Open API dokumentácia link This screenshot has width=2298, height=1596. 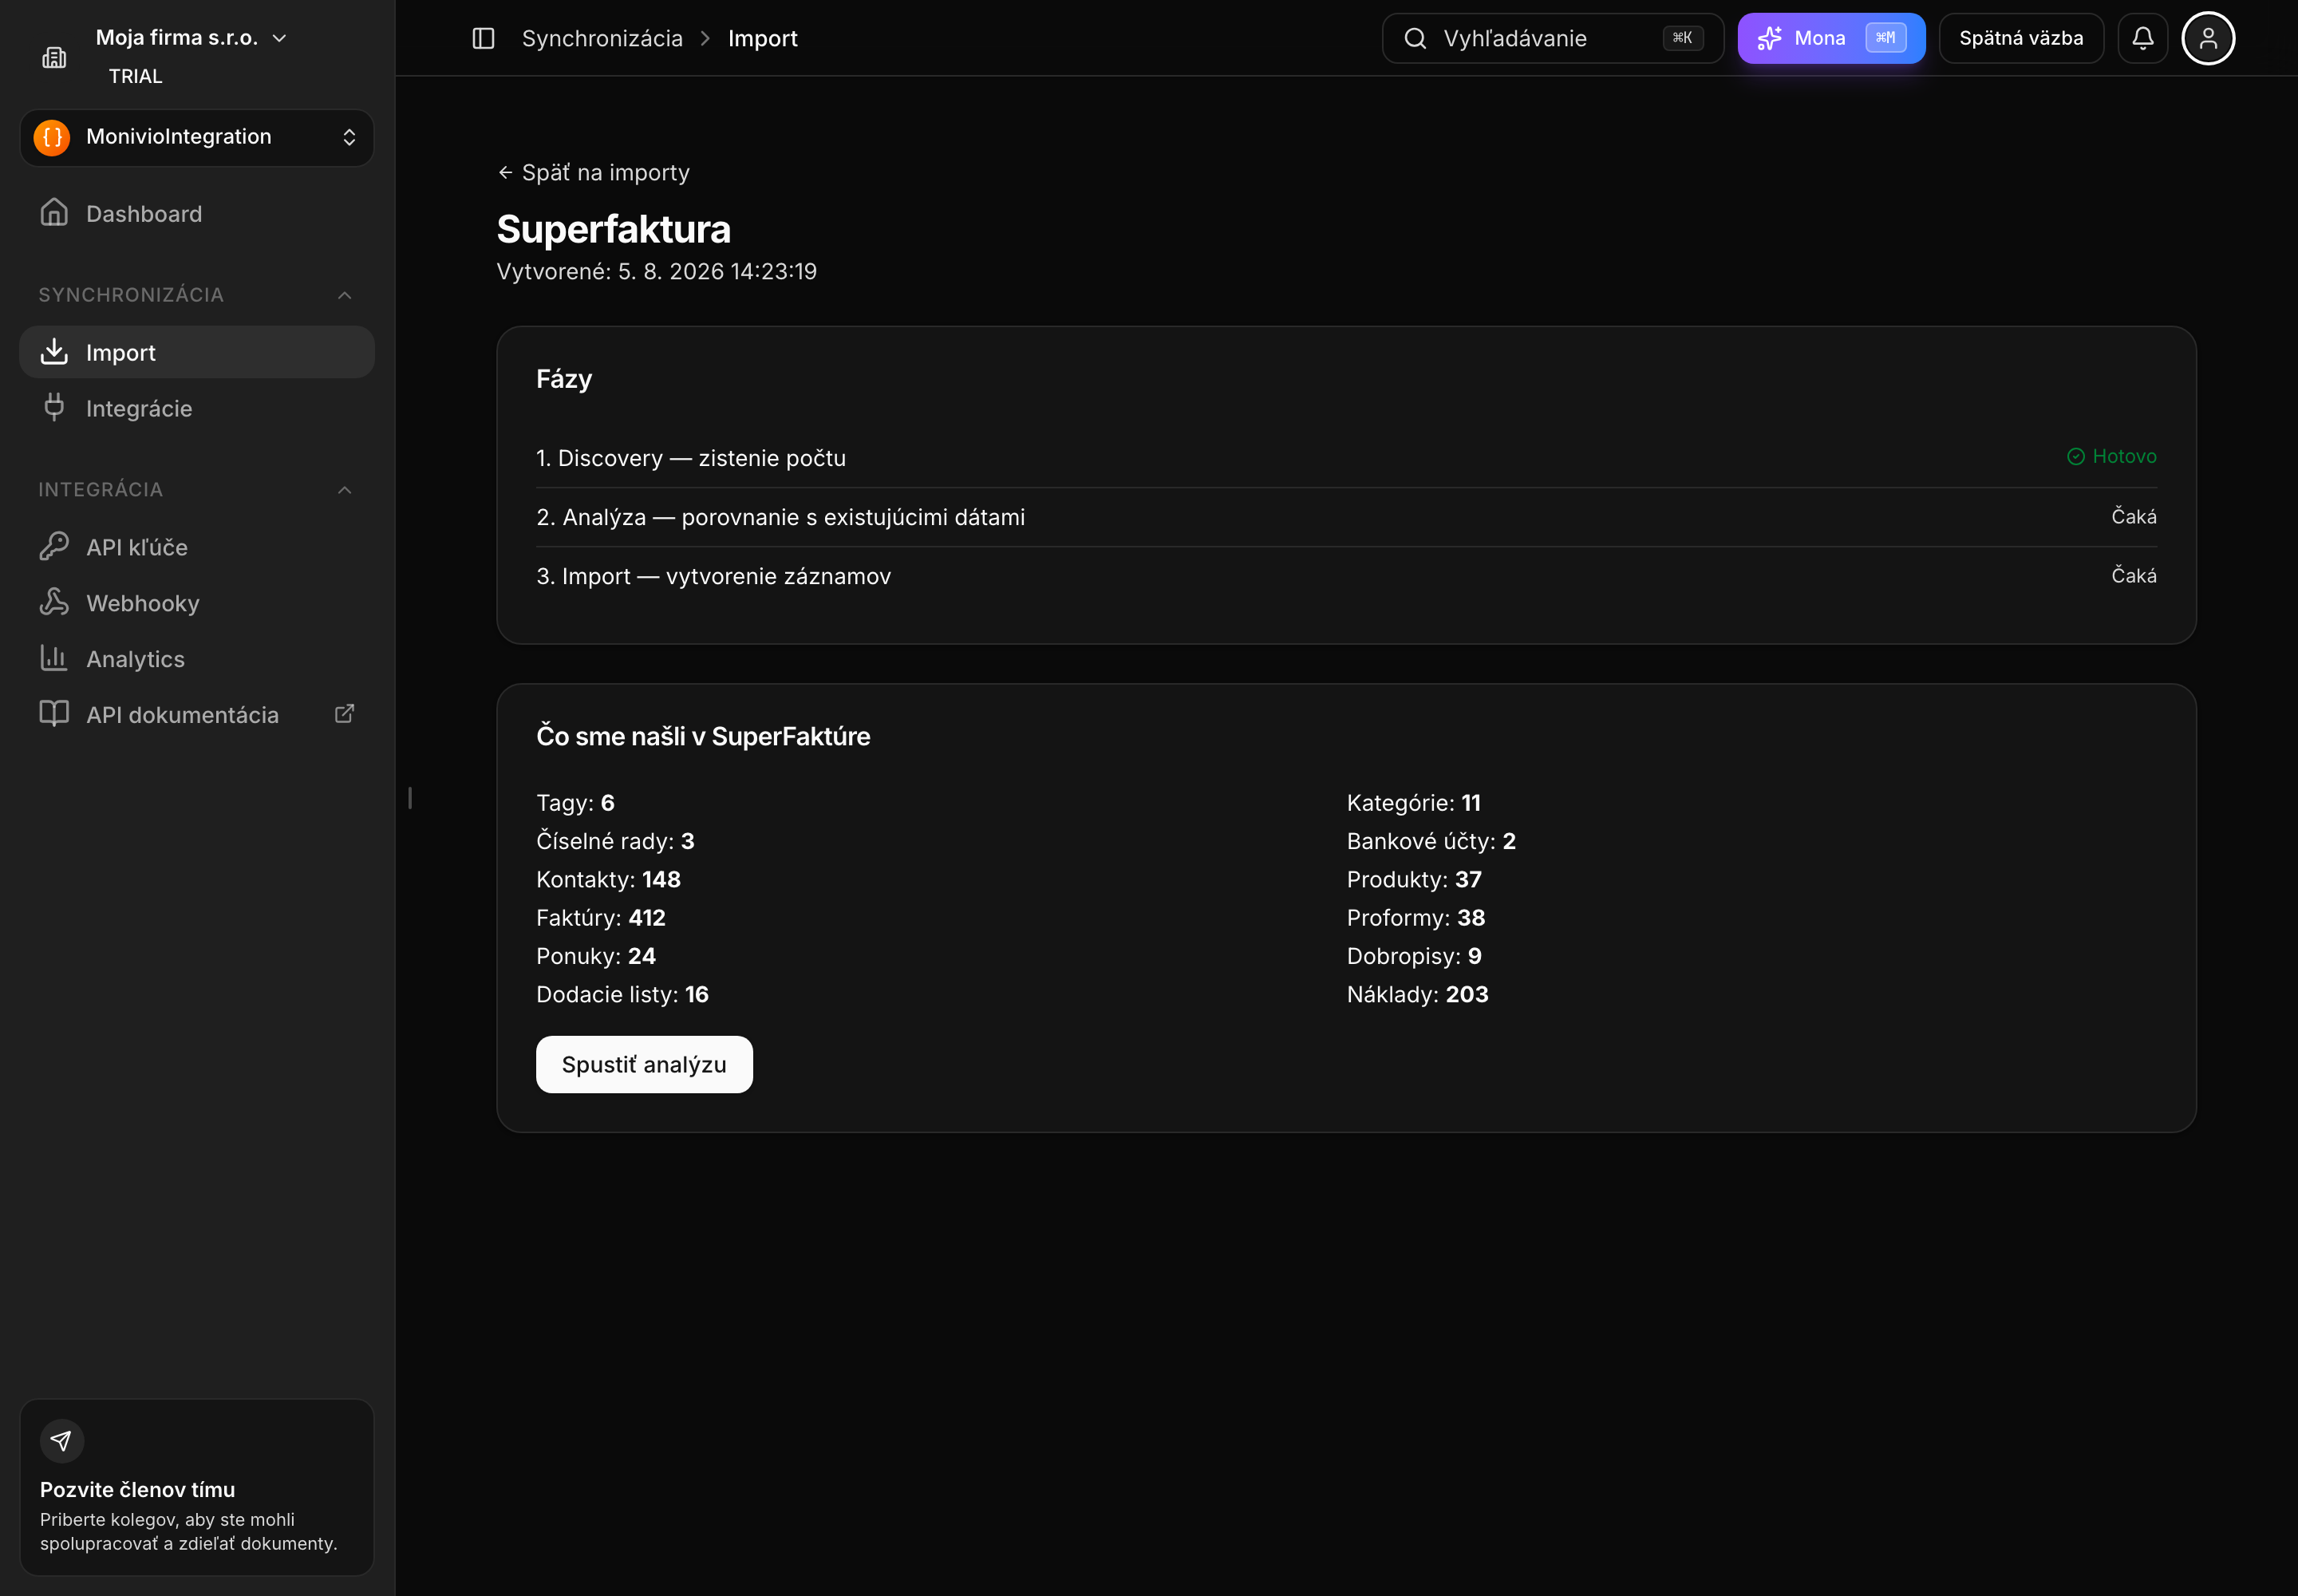coord(197,714)
